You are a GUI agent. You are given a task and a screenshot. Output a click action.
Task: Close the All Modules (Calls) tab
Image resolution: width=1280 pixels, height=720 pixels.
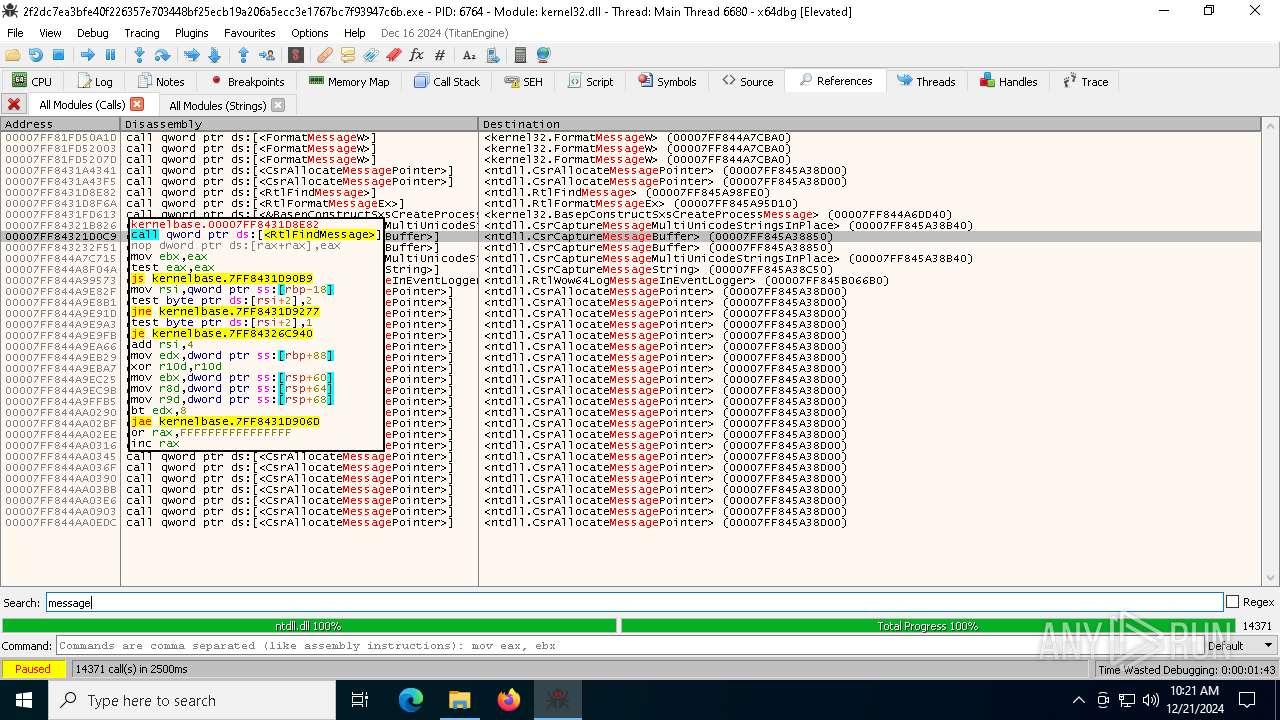coord(137,104)
